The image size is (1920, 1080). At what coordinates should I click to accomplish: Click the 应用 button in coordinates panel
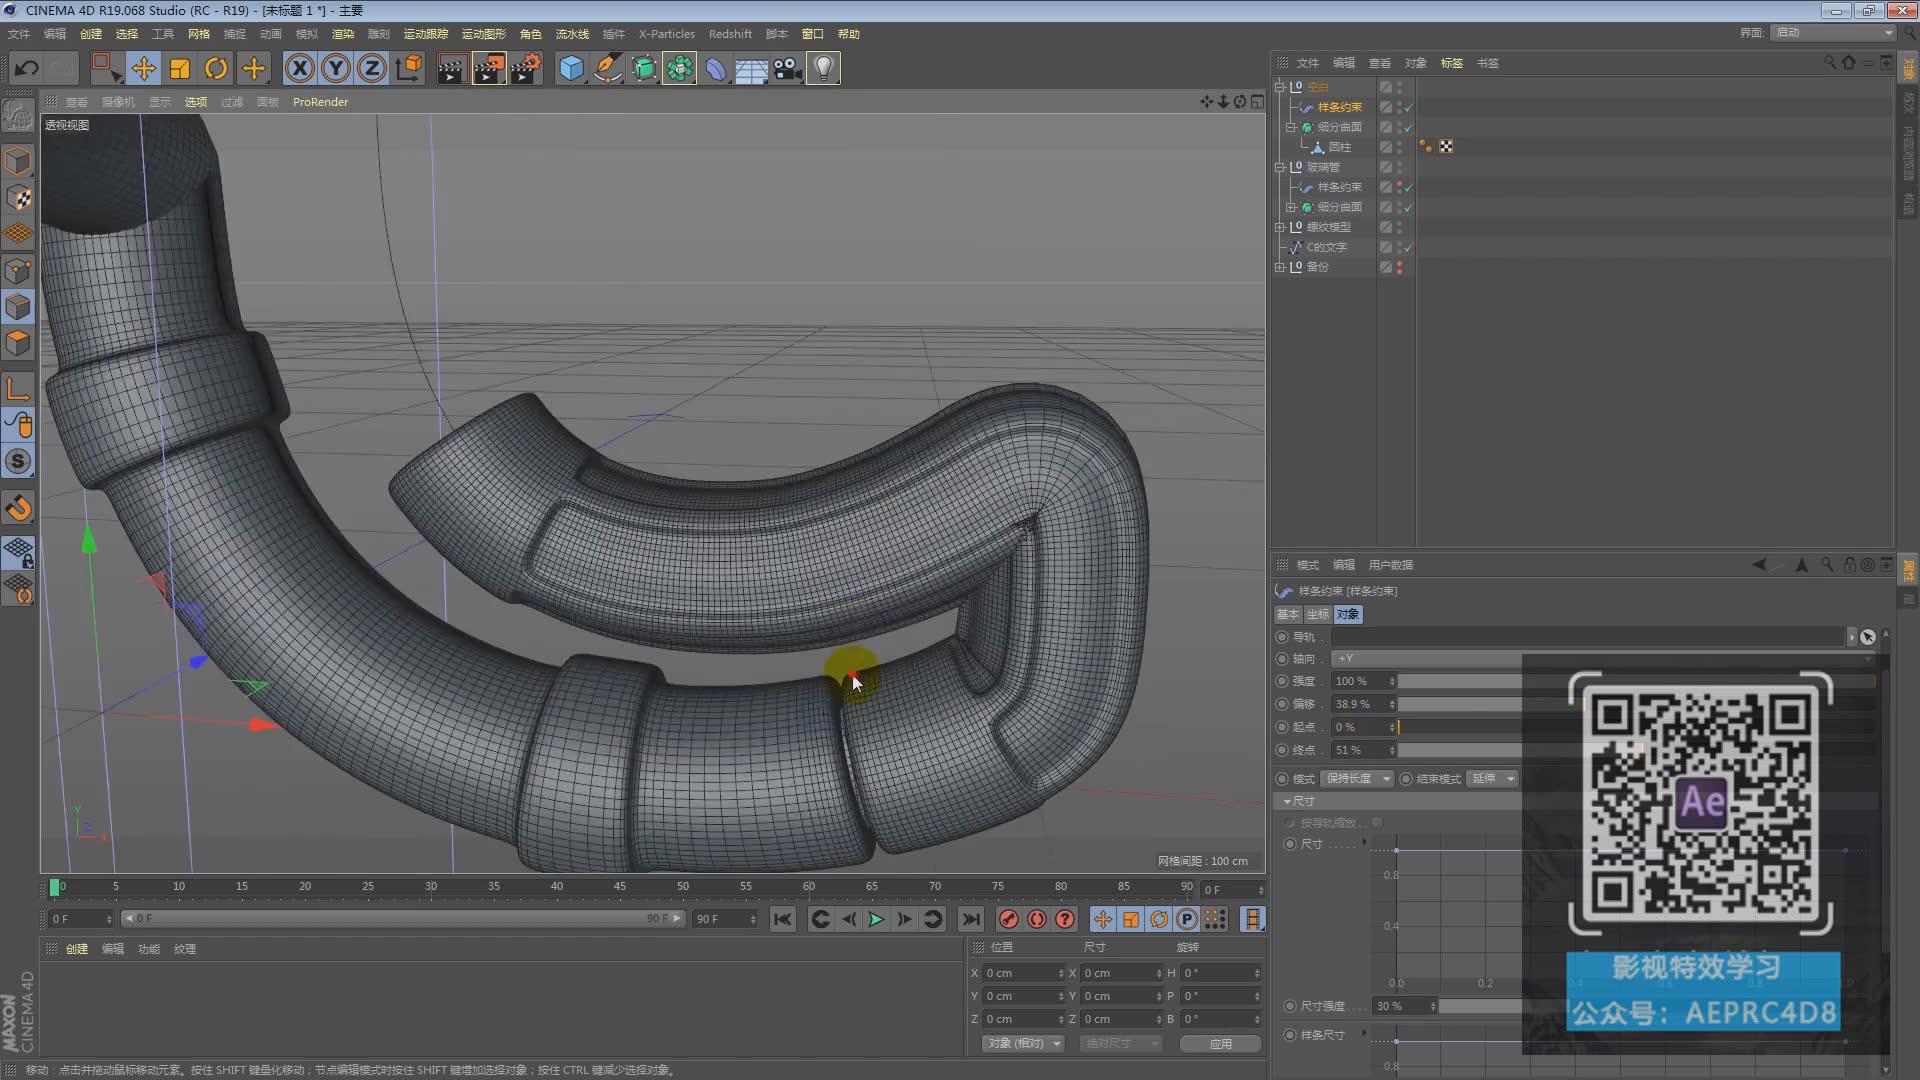click(x=1220, y=1043)
